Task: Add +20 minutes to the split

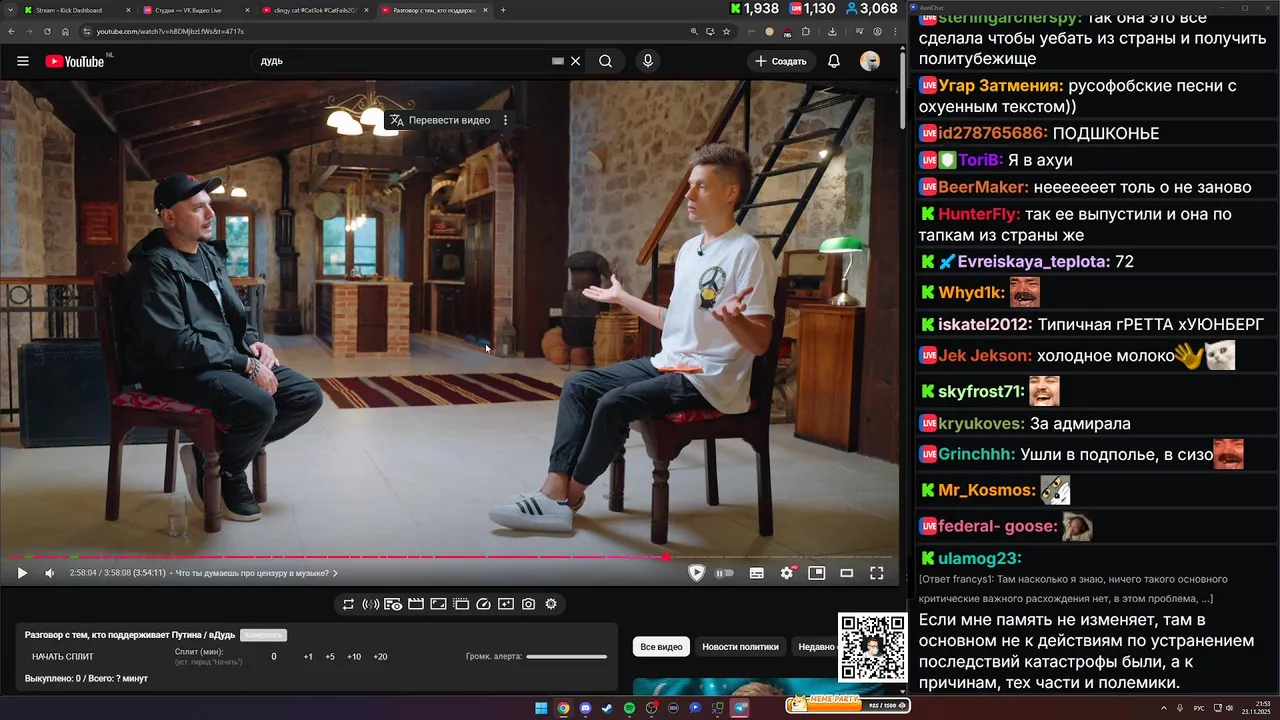Action: (x=380, y=657)
